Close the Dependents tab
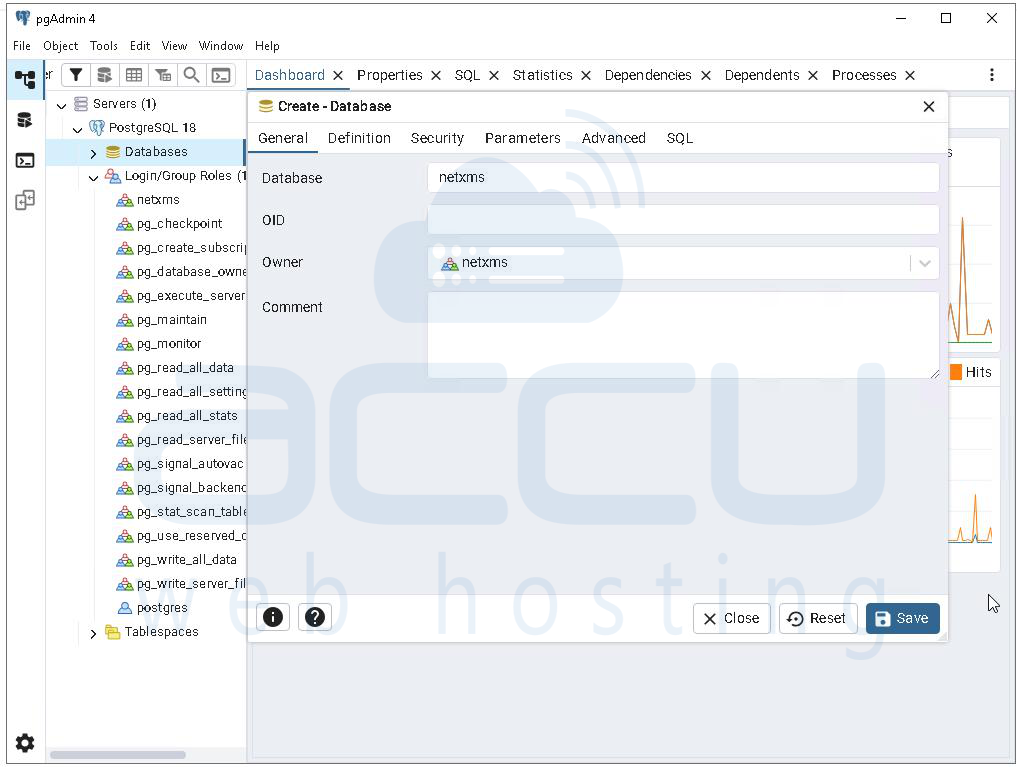The image size is (1017, 767). pos(813,76)
